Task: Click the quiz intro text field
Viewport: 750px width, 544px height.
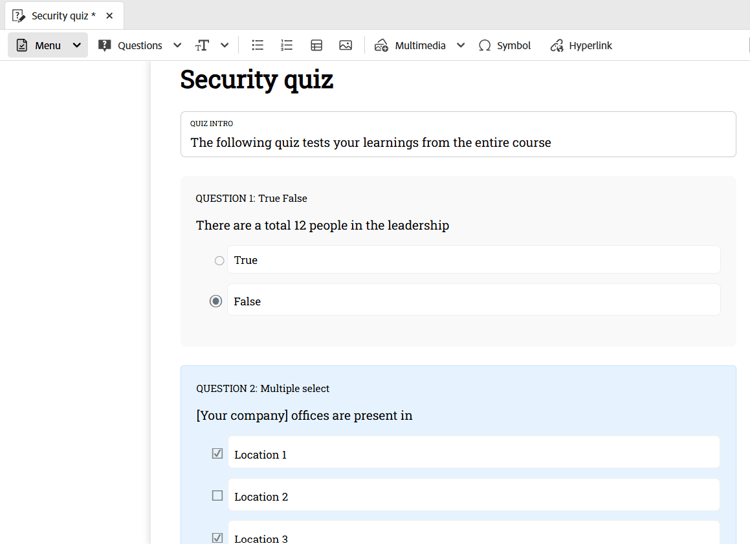Action: 458,134
